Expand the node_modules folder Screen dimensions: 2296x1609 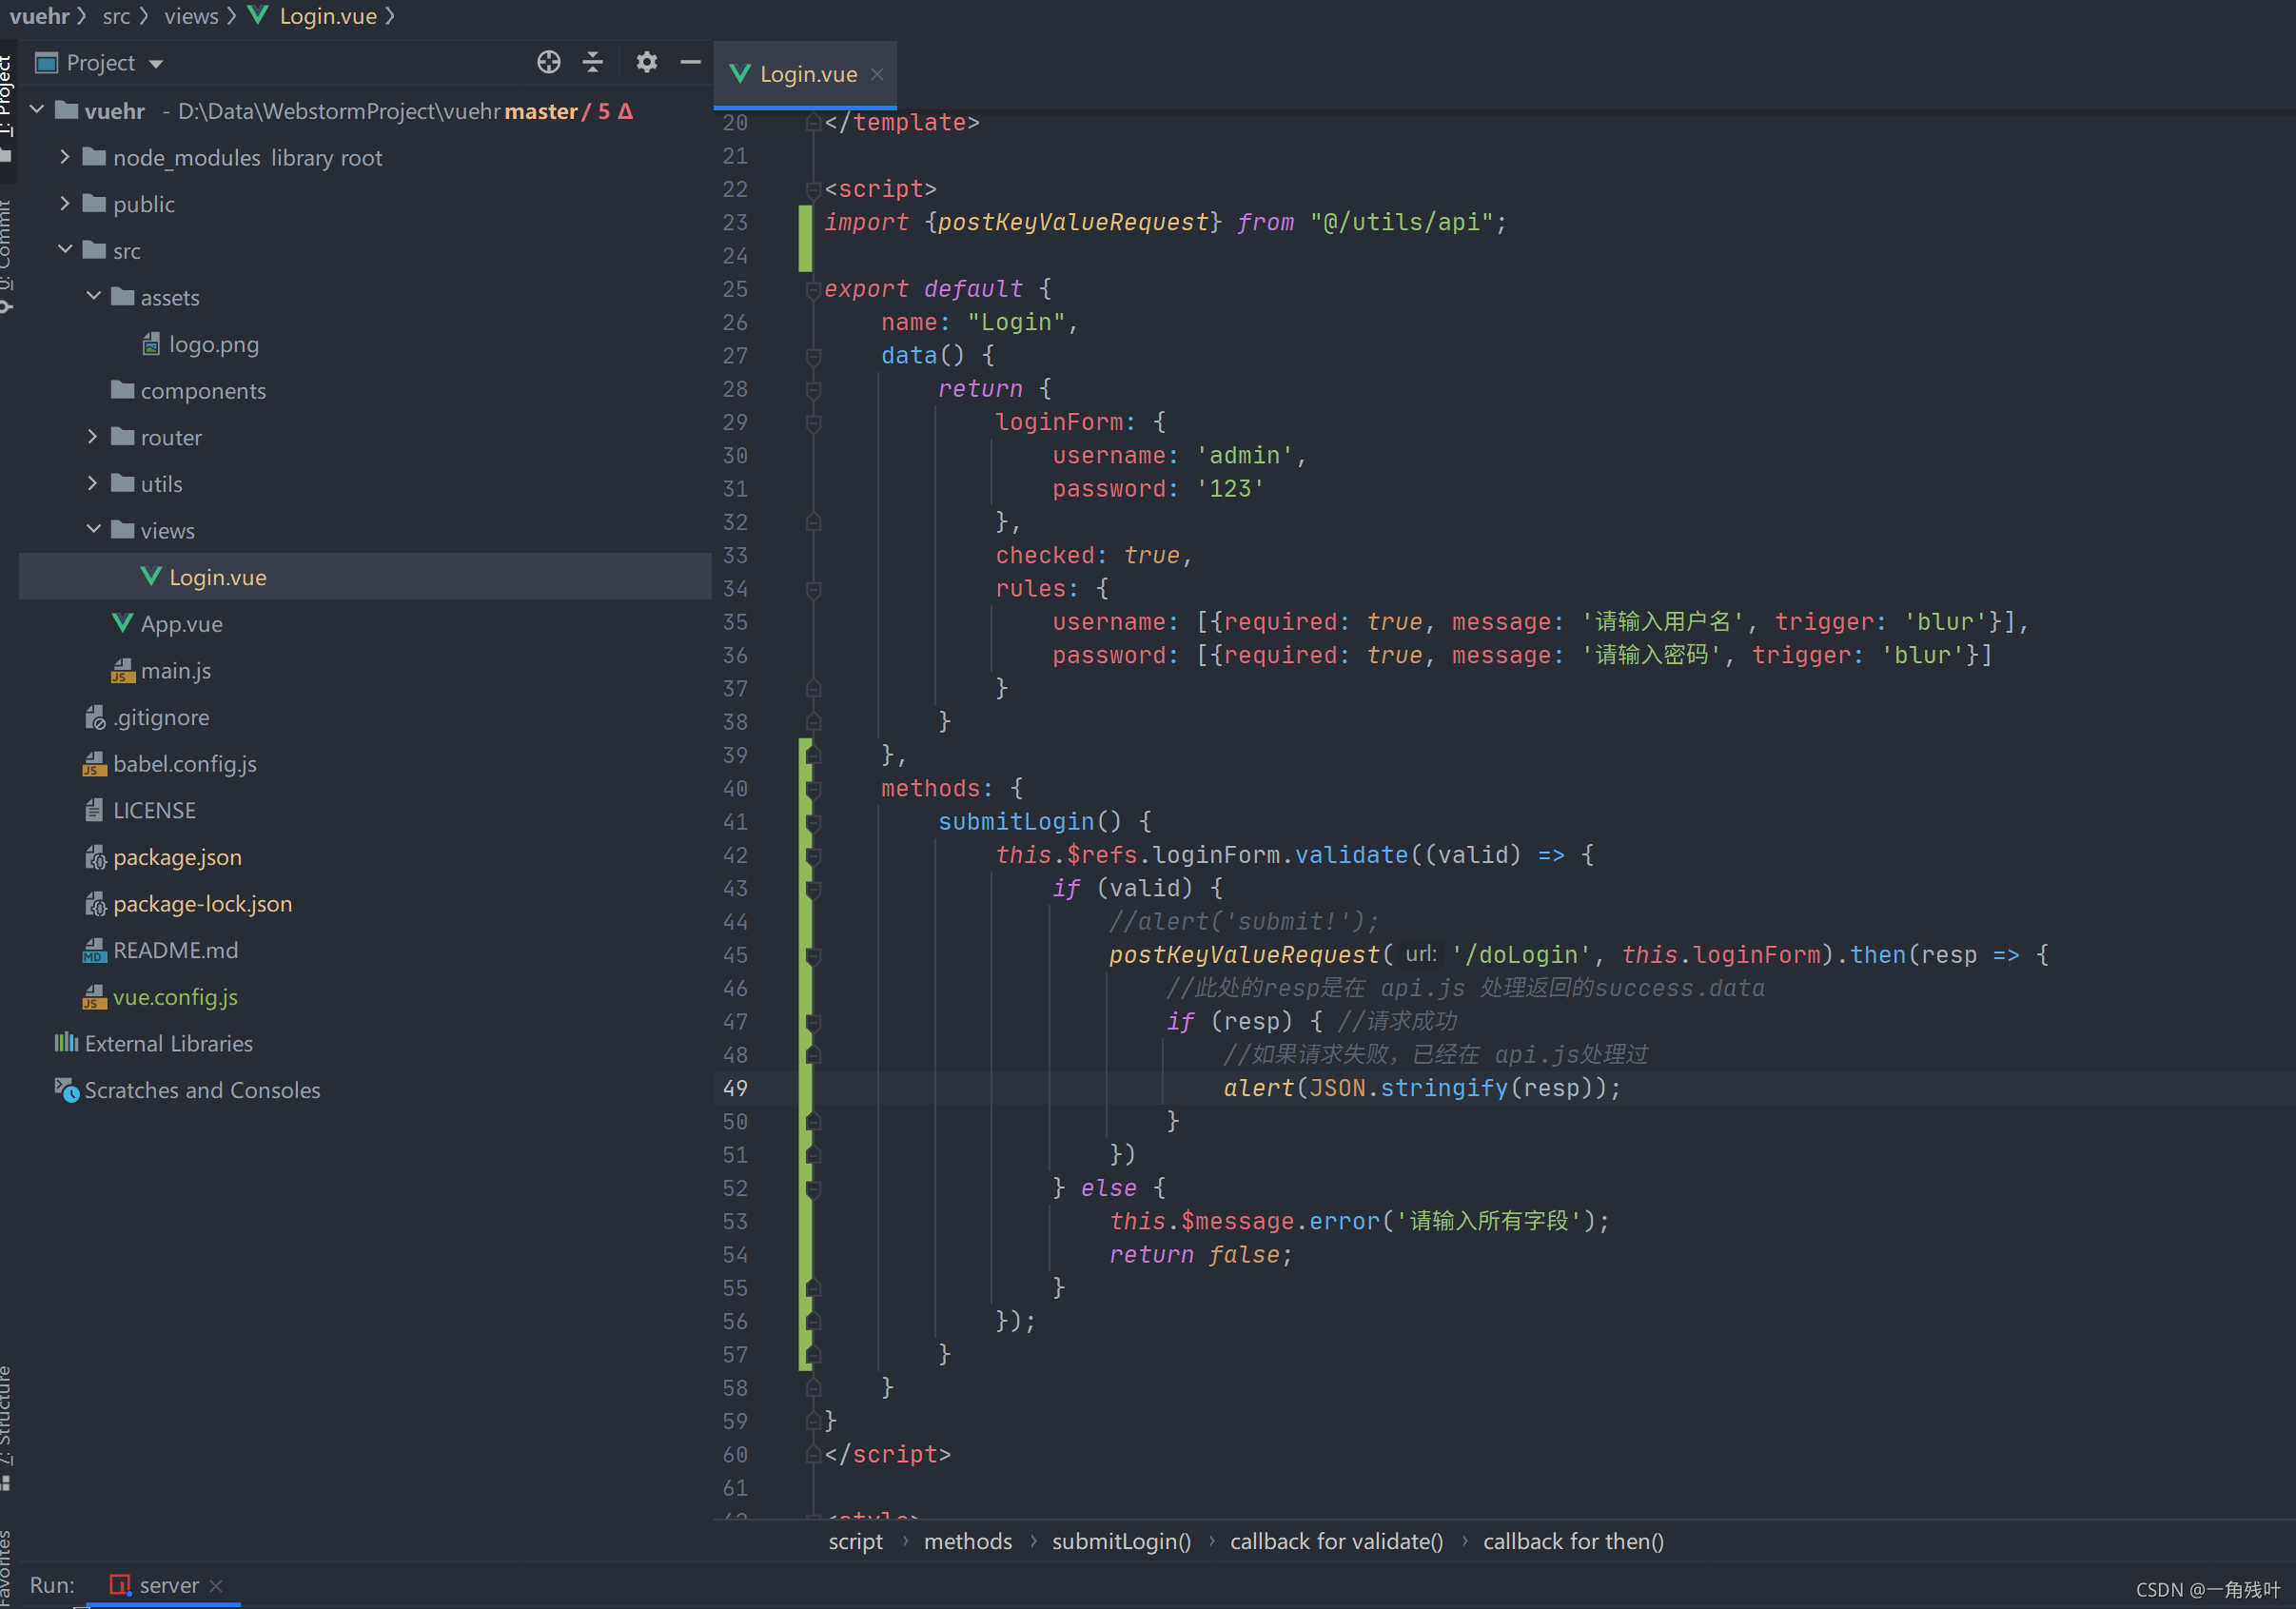(65, 157)
